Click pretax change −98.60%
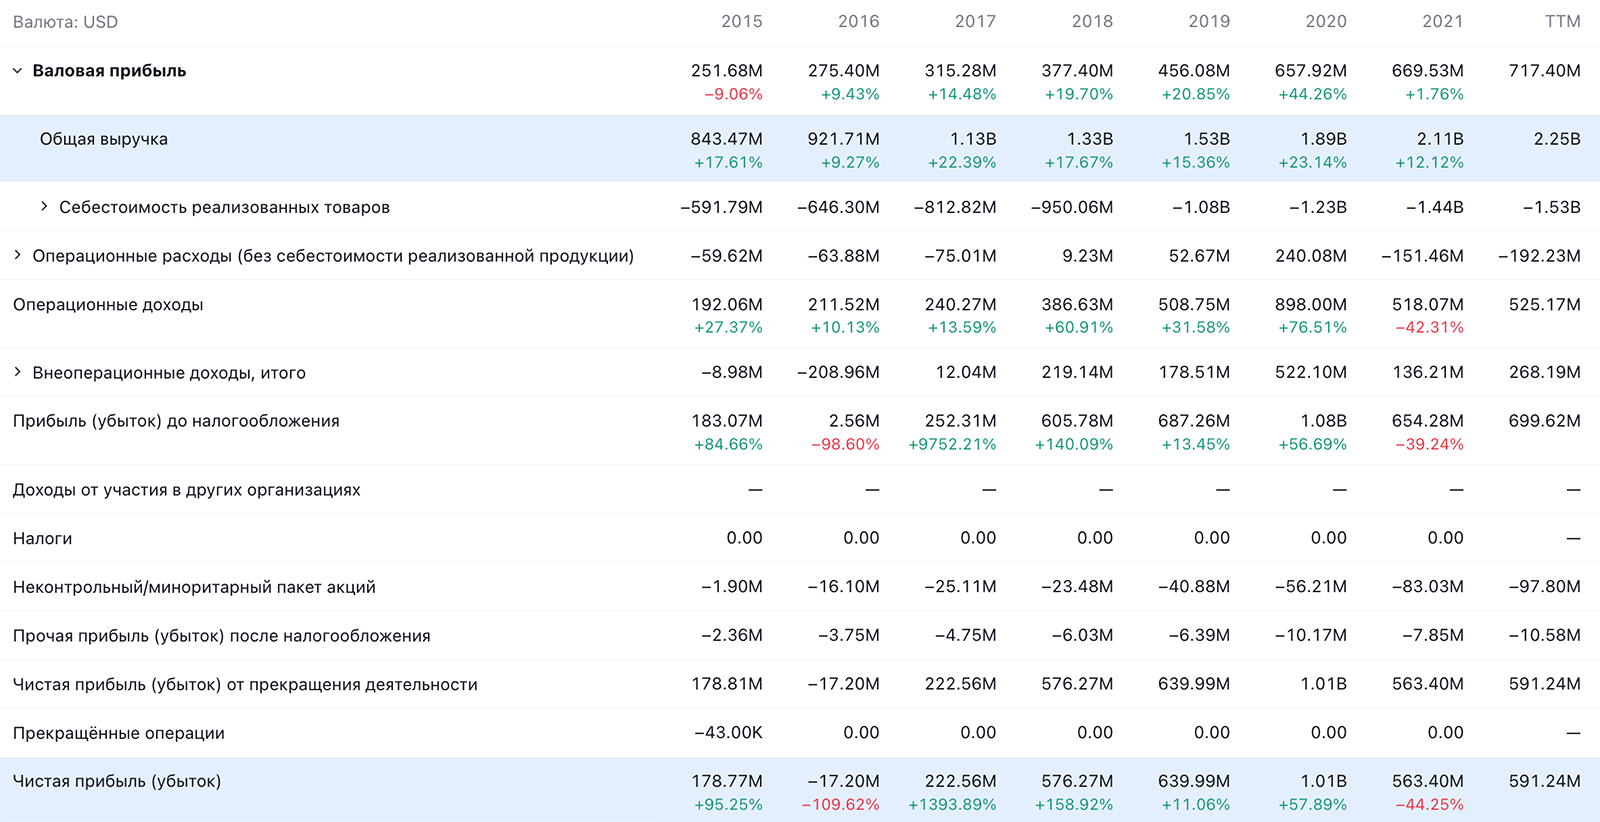Viewport: 1600px width, 822px height. tap(846, 445)
